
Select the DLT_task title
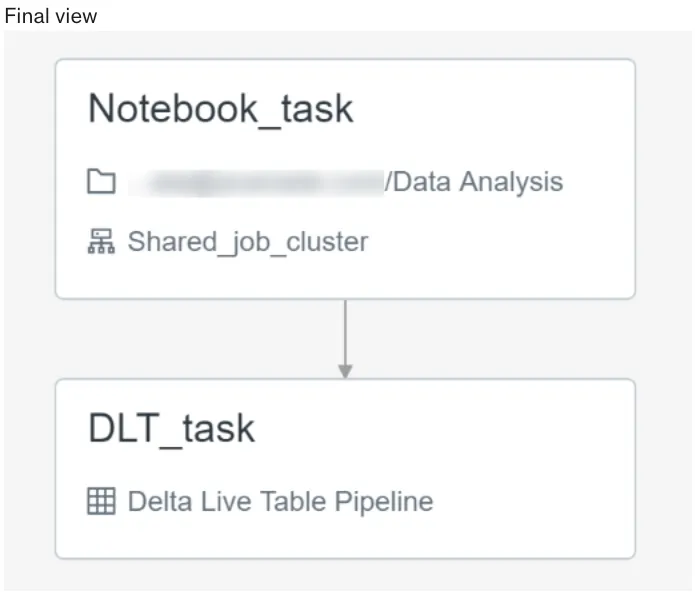coord(172,429)
